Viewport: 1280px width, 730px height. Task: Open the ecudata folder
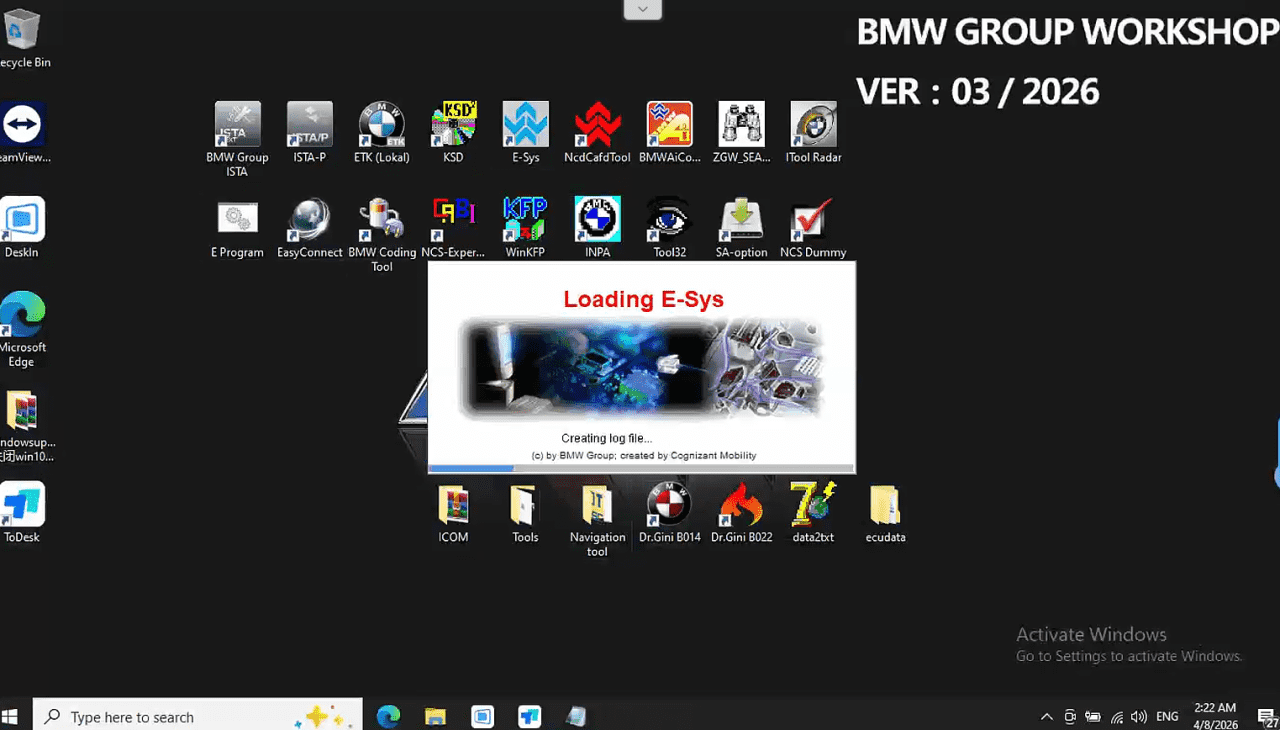(x=885, y=506)
